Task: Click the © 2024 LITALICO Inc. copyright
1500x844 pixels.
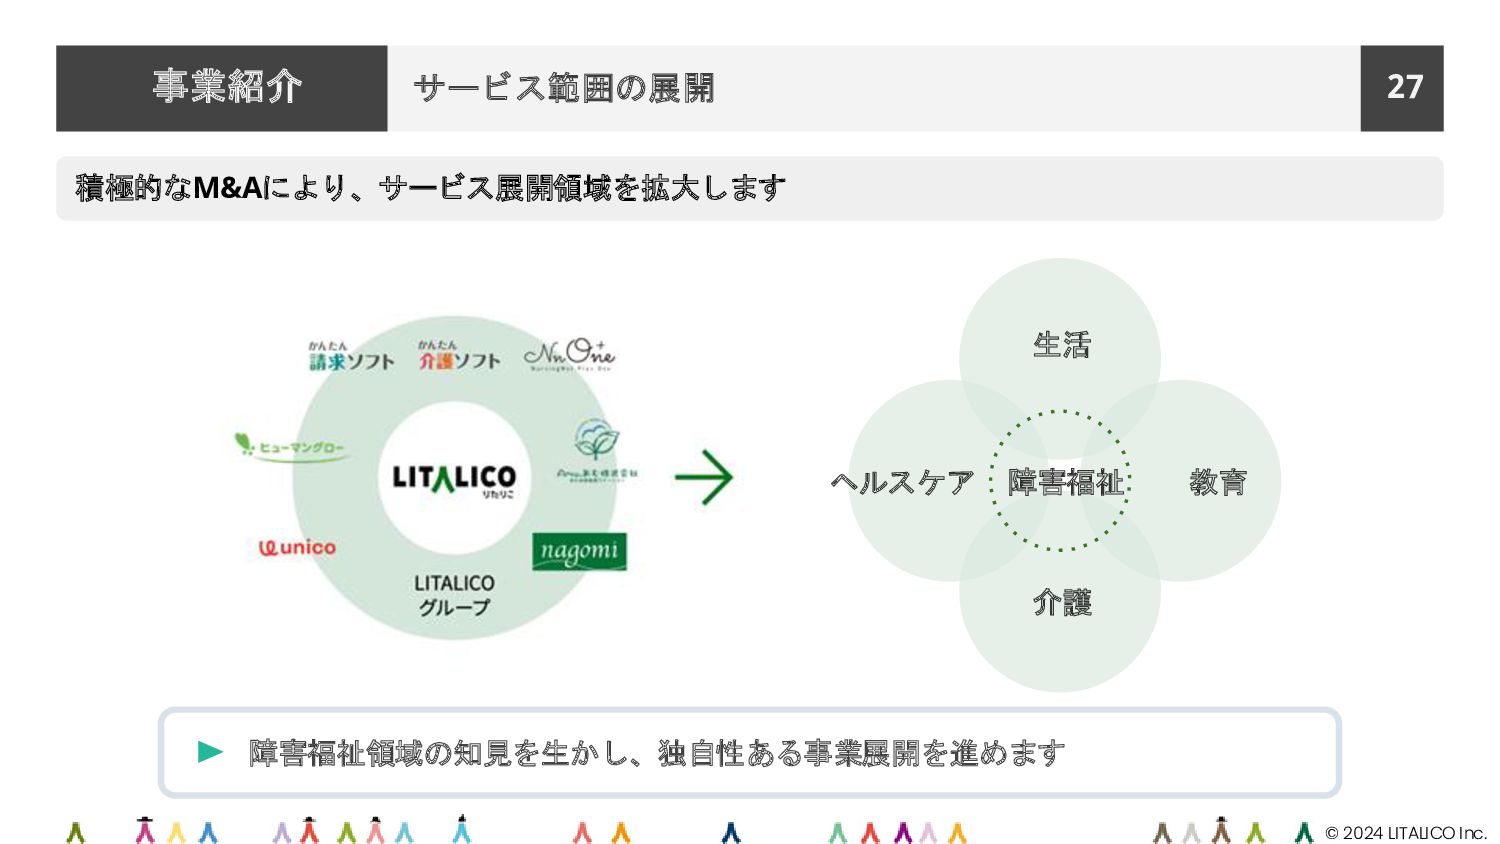Action: (x=1405, y=832)
